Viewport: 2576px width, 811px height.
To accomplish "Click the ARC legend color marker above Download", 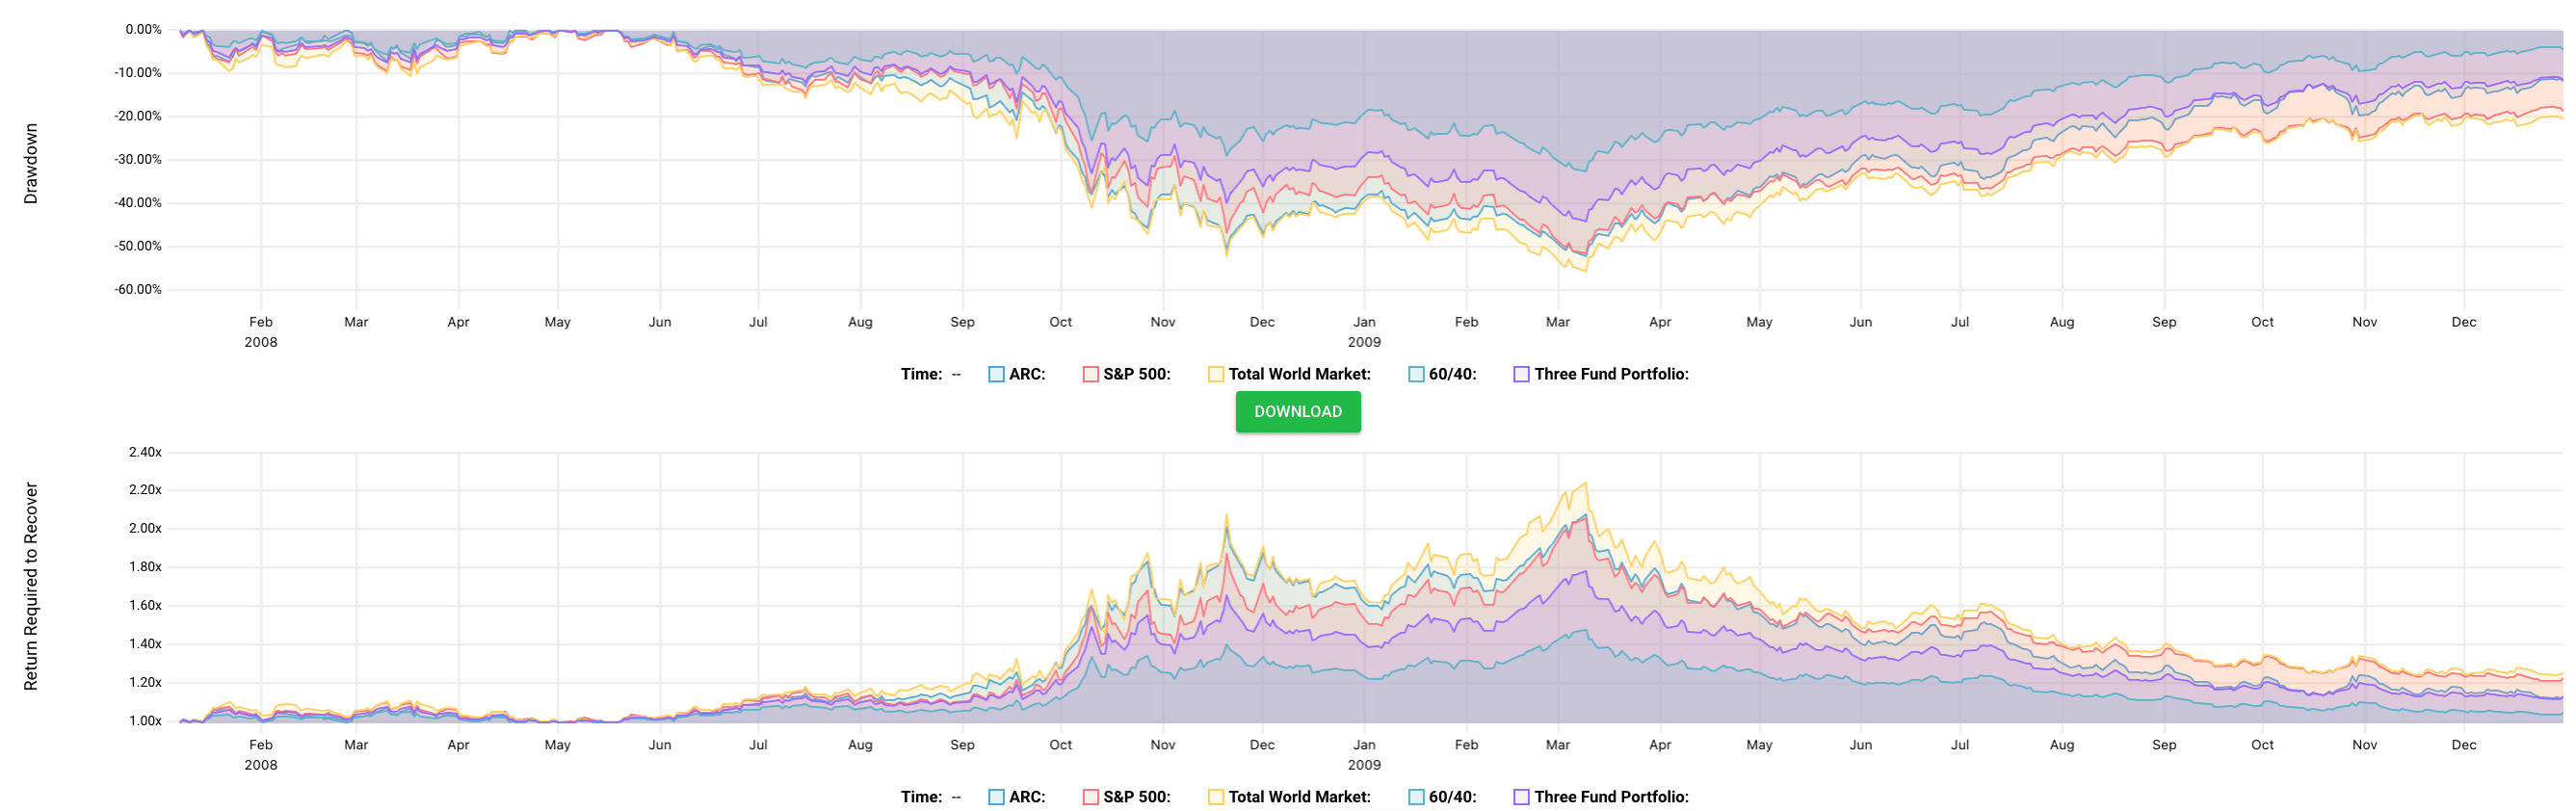I will click(995, 374).
